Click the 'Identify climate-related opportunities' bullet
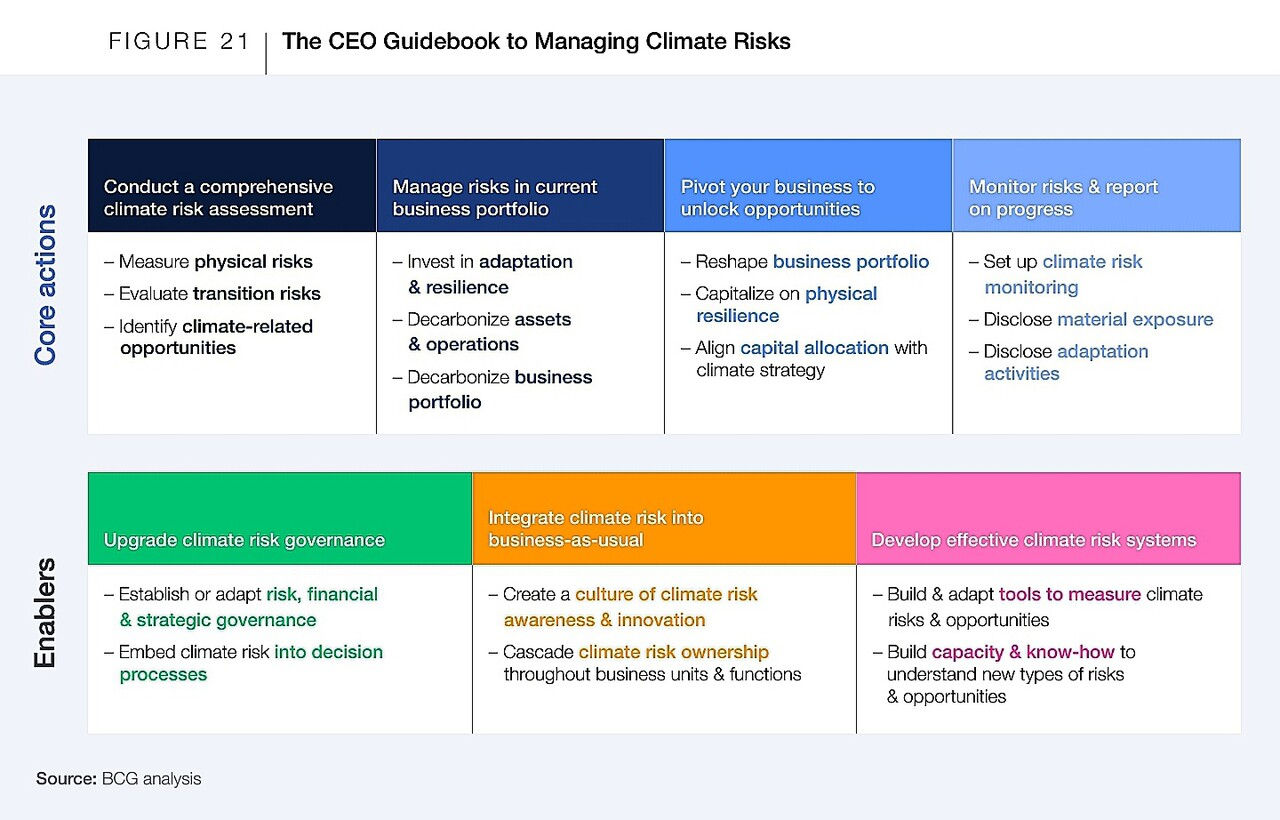The width and height of the screenshot is (1280, 820). pyautogui.click(x=214, y=337)
